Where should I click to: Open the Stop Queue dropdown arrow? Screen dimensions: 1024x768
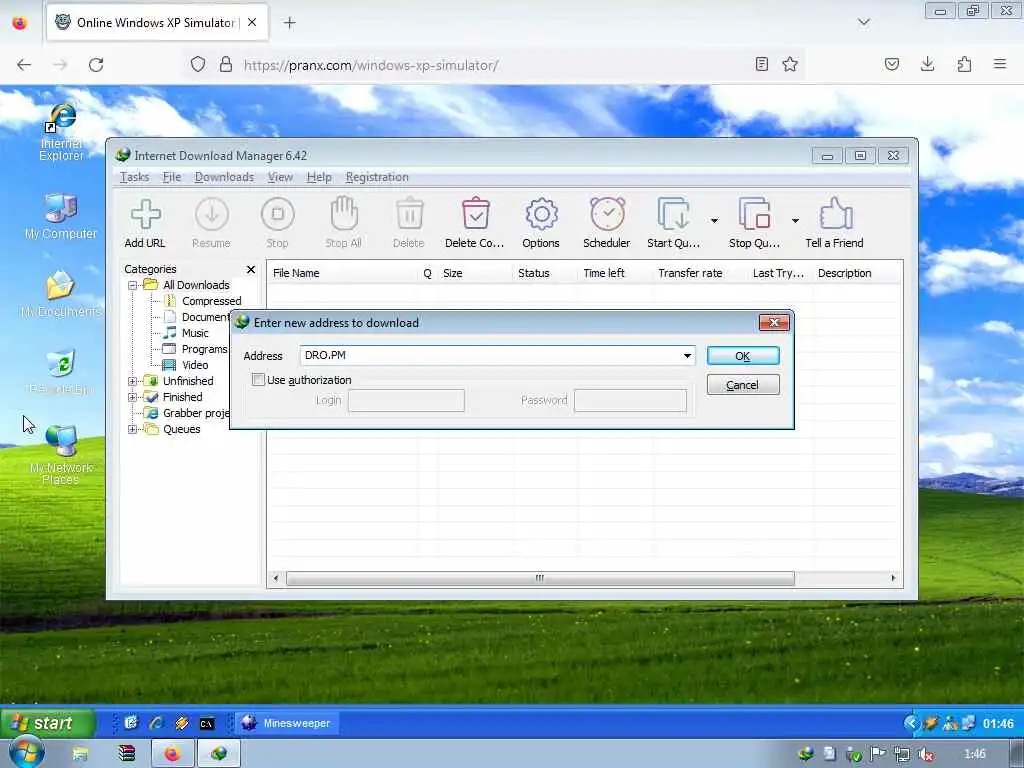click(x=795, y=221)
